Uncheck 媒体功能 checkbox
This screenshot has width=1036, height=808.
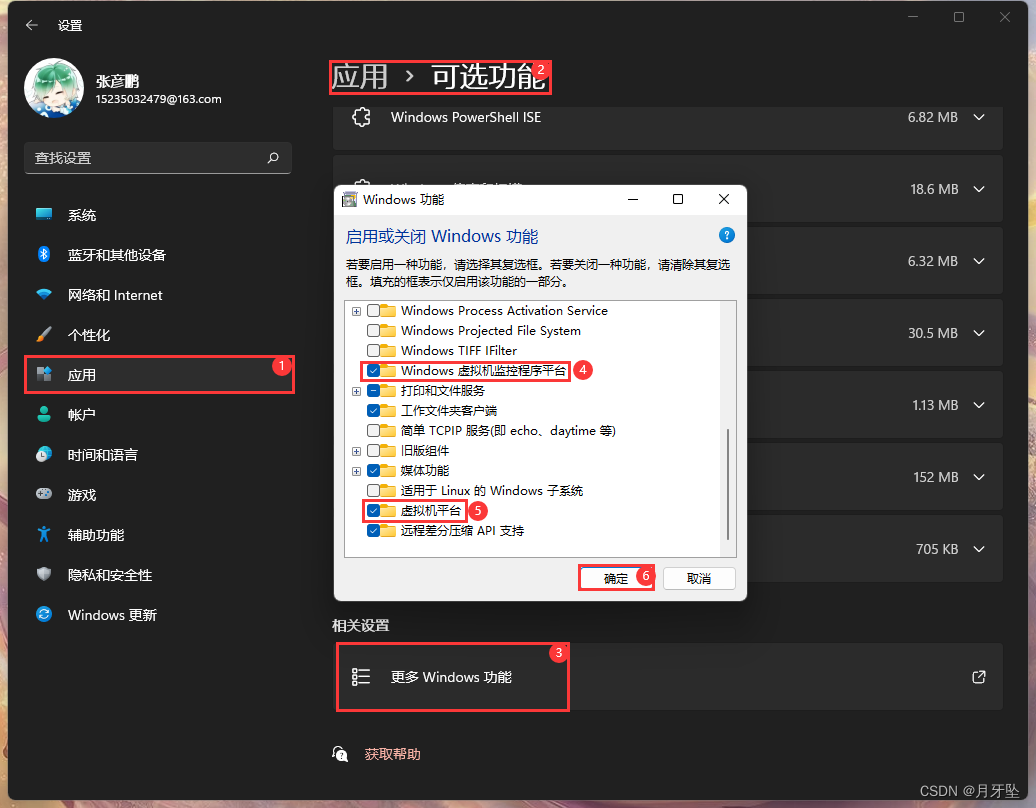[373, 470]
